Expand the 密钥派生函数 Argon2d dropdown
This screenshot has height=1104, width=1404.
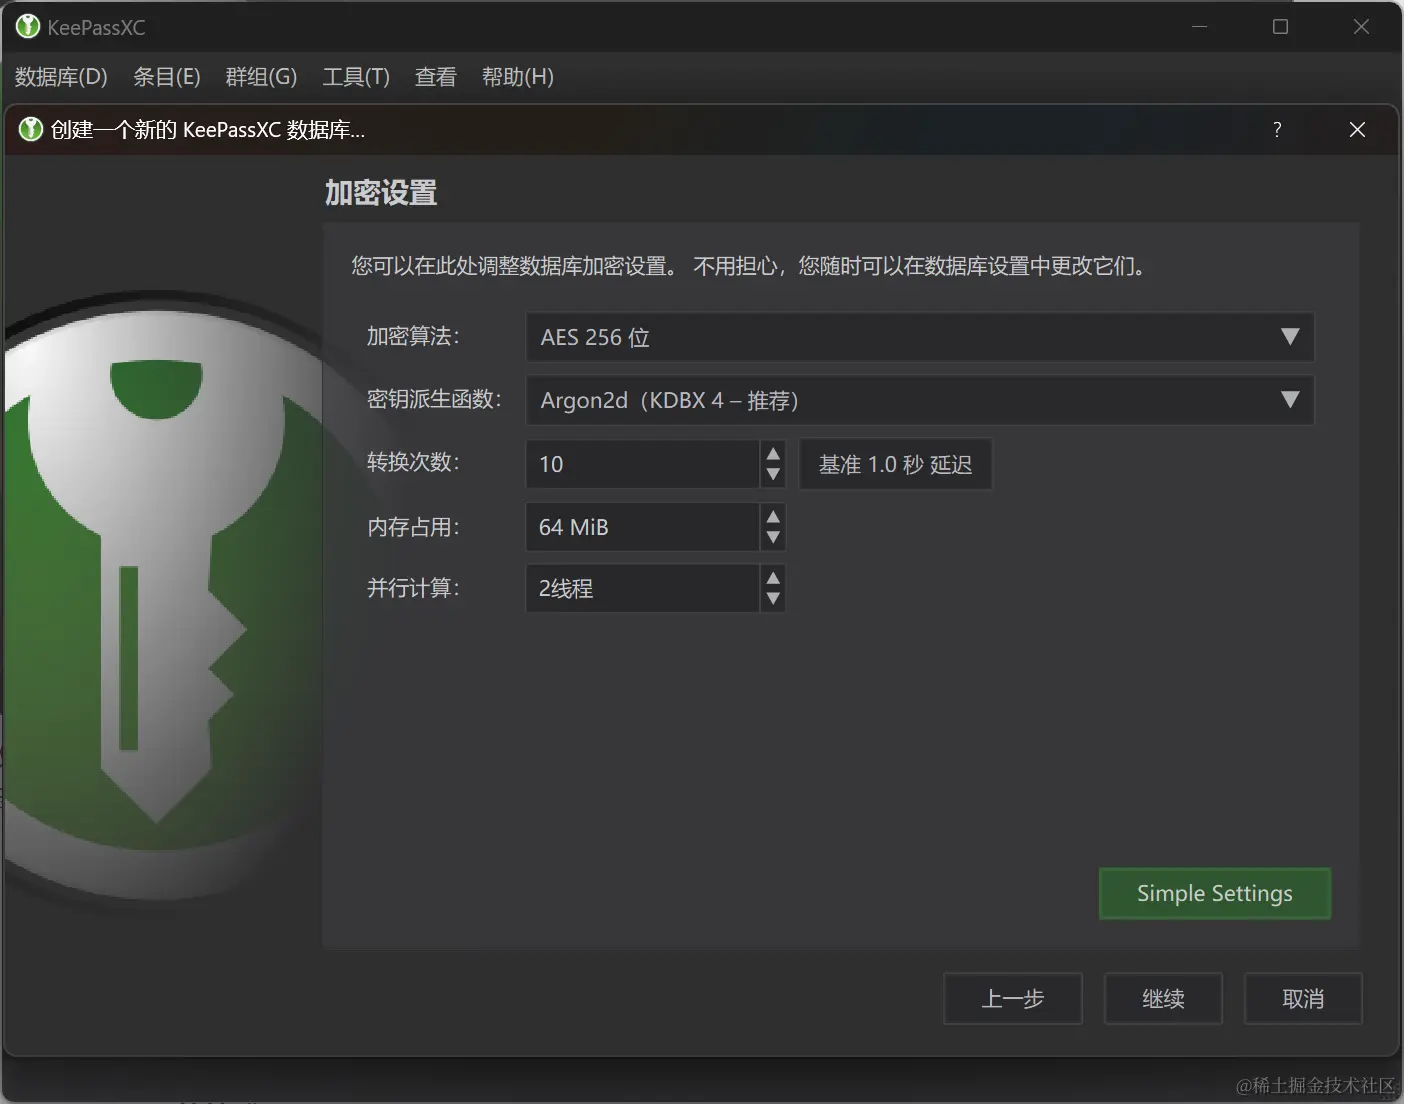[920, 400]
